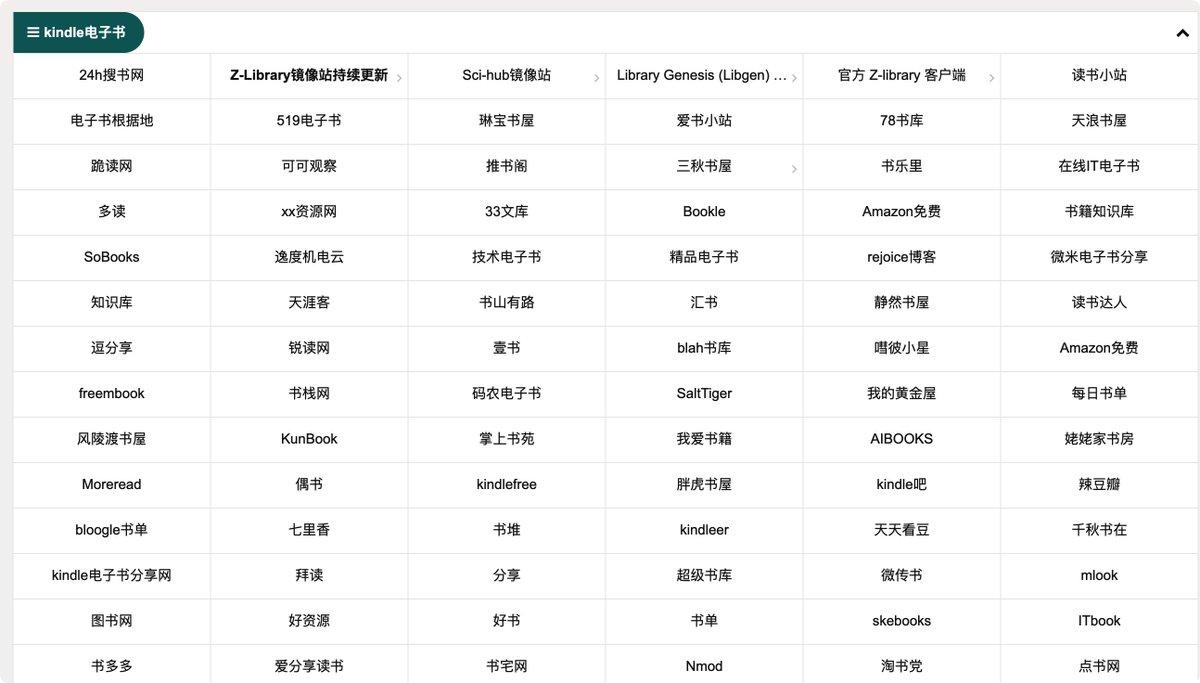Open 天浪书屋
This screenshot has height=683, width=1200.
click(1099, 120)
